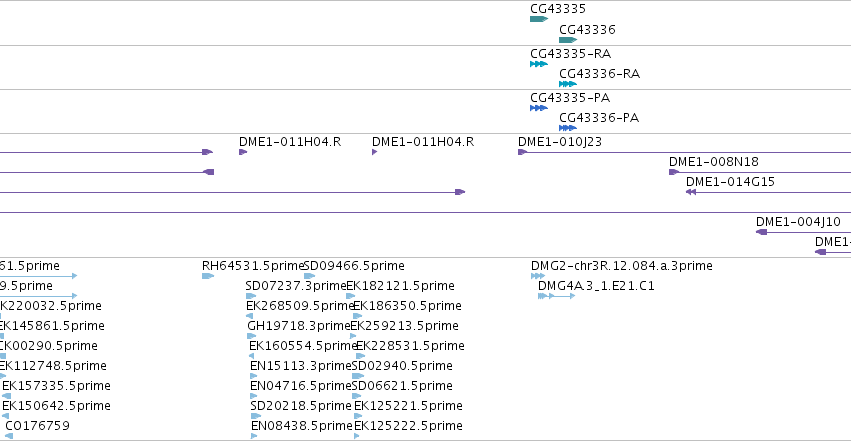Click the SD20218.5prime EST label
Viewport: 851px width, 441px height.
(301, 406)
